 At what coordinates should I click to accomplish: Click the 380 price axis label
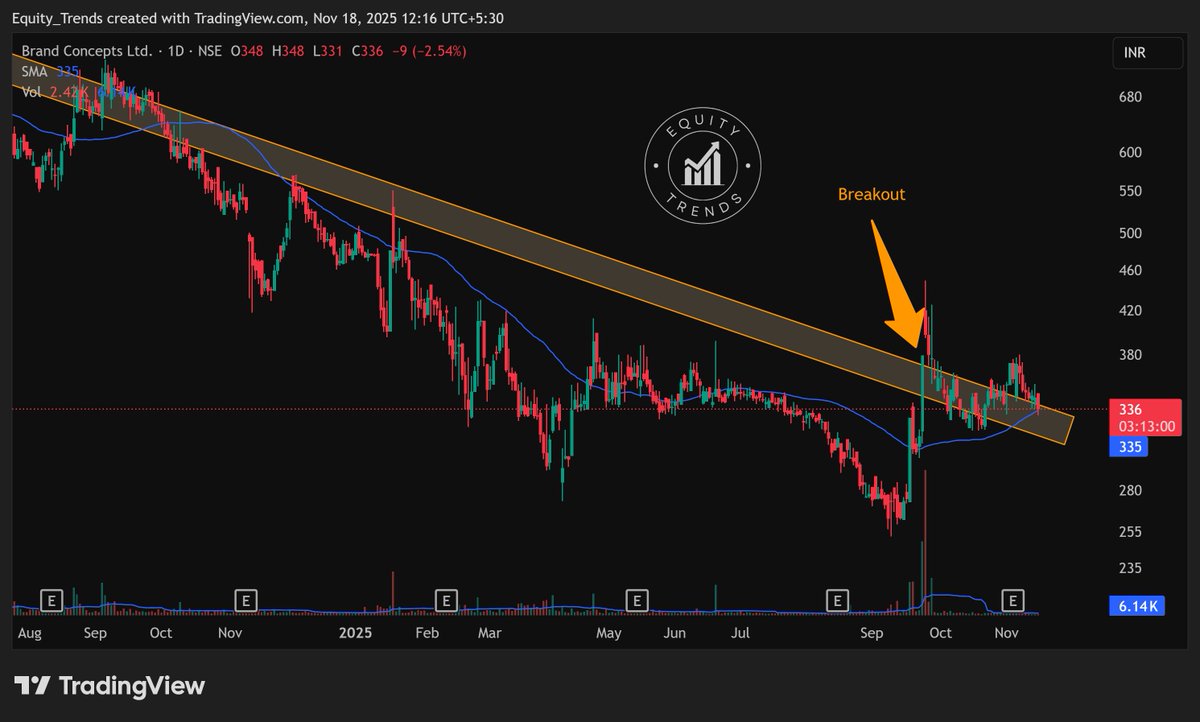1130,354
